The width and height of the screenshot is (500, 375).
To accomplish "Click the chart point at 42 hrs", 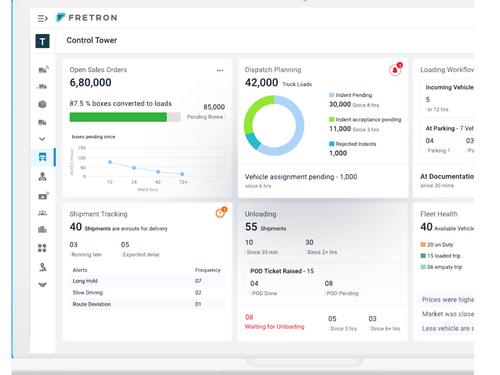I will 158,172.
